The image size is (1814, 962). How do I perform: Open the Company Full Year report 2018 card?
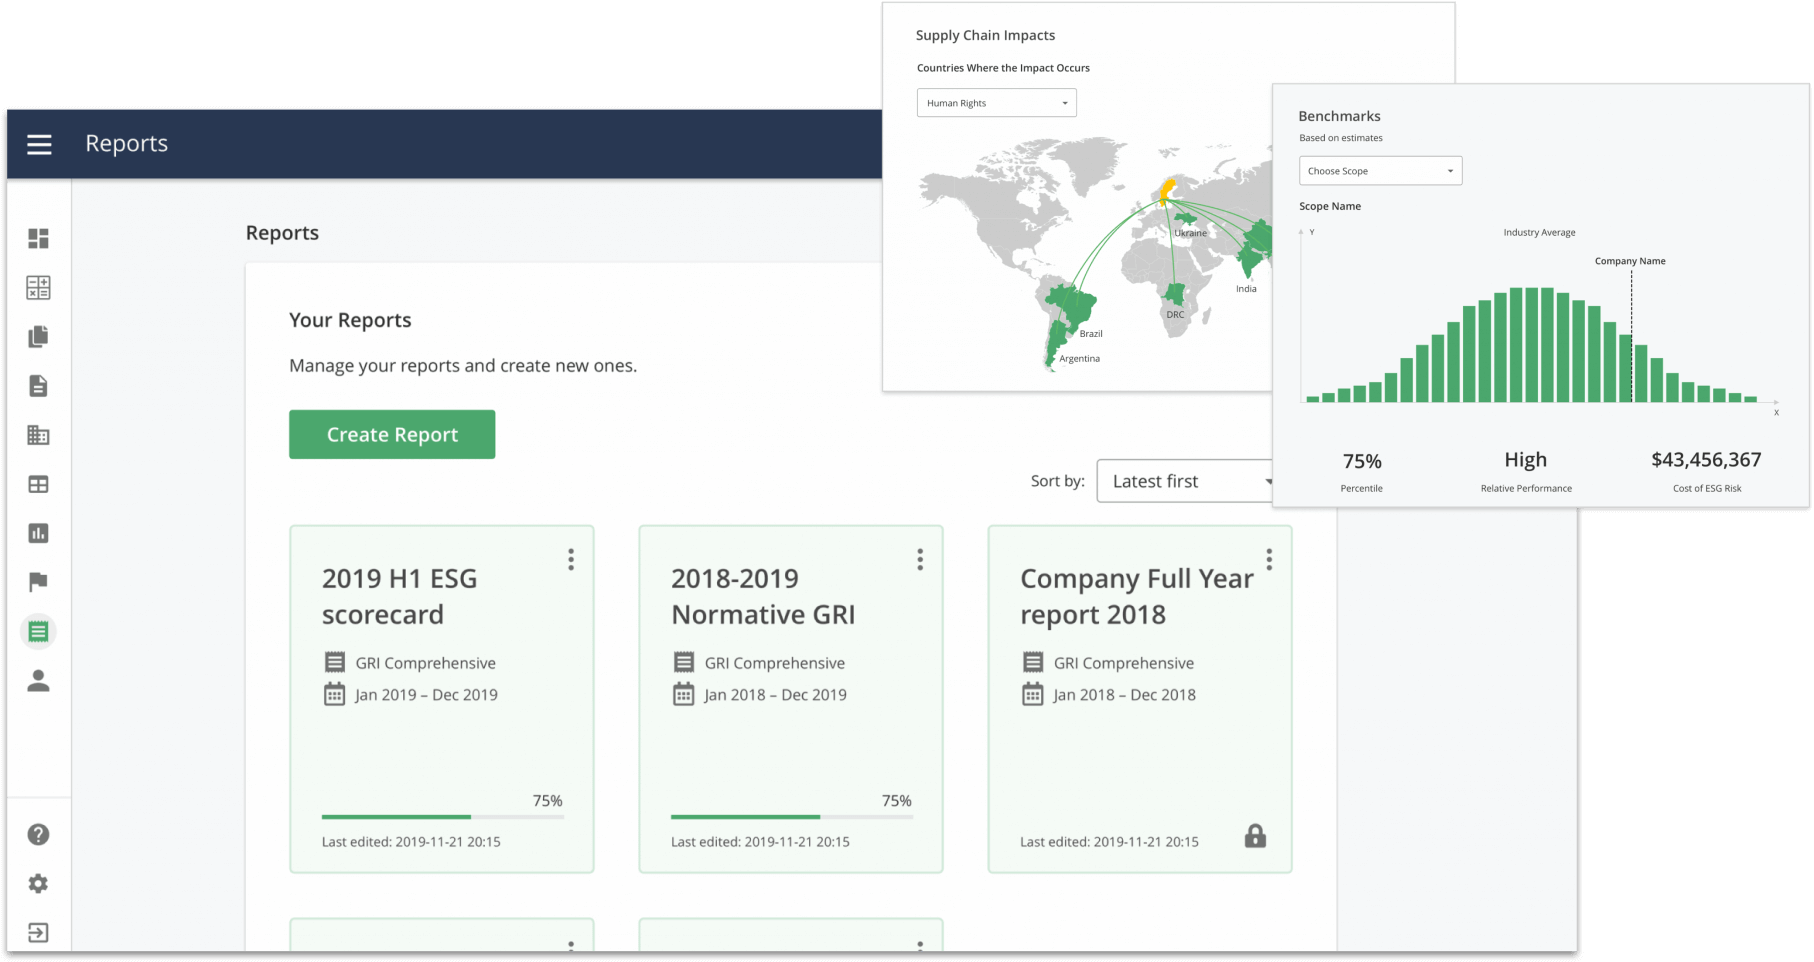1139,699
